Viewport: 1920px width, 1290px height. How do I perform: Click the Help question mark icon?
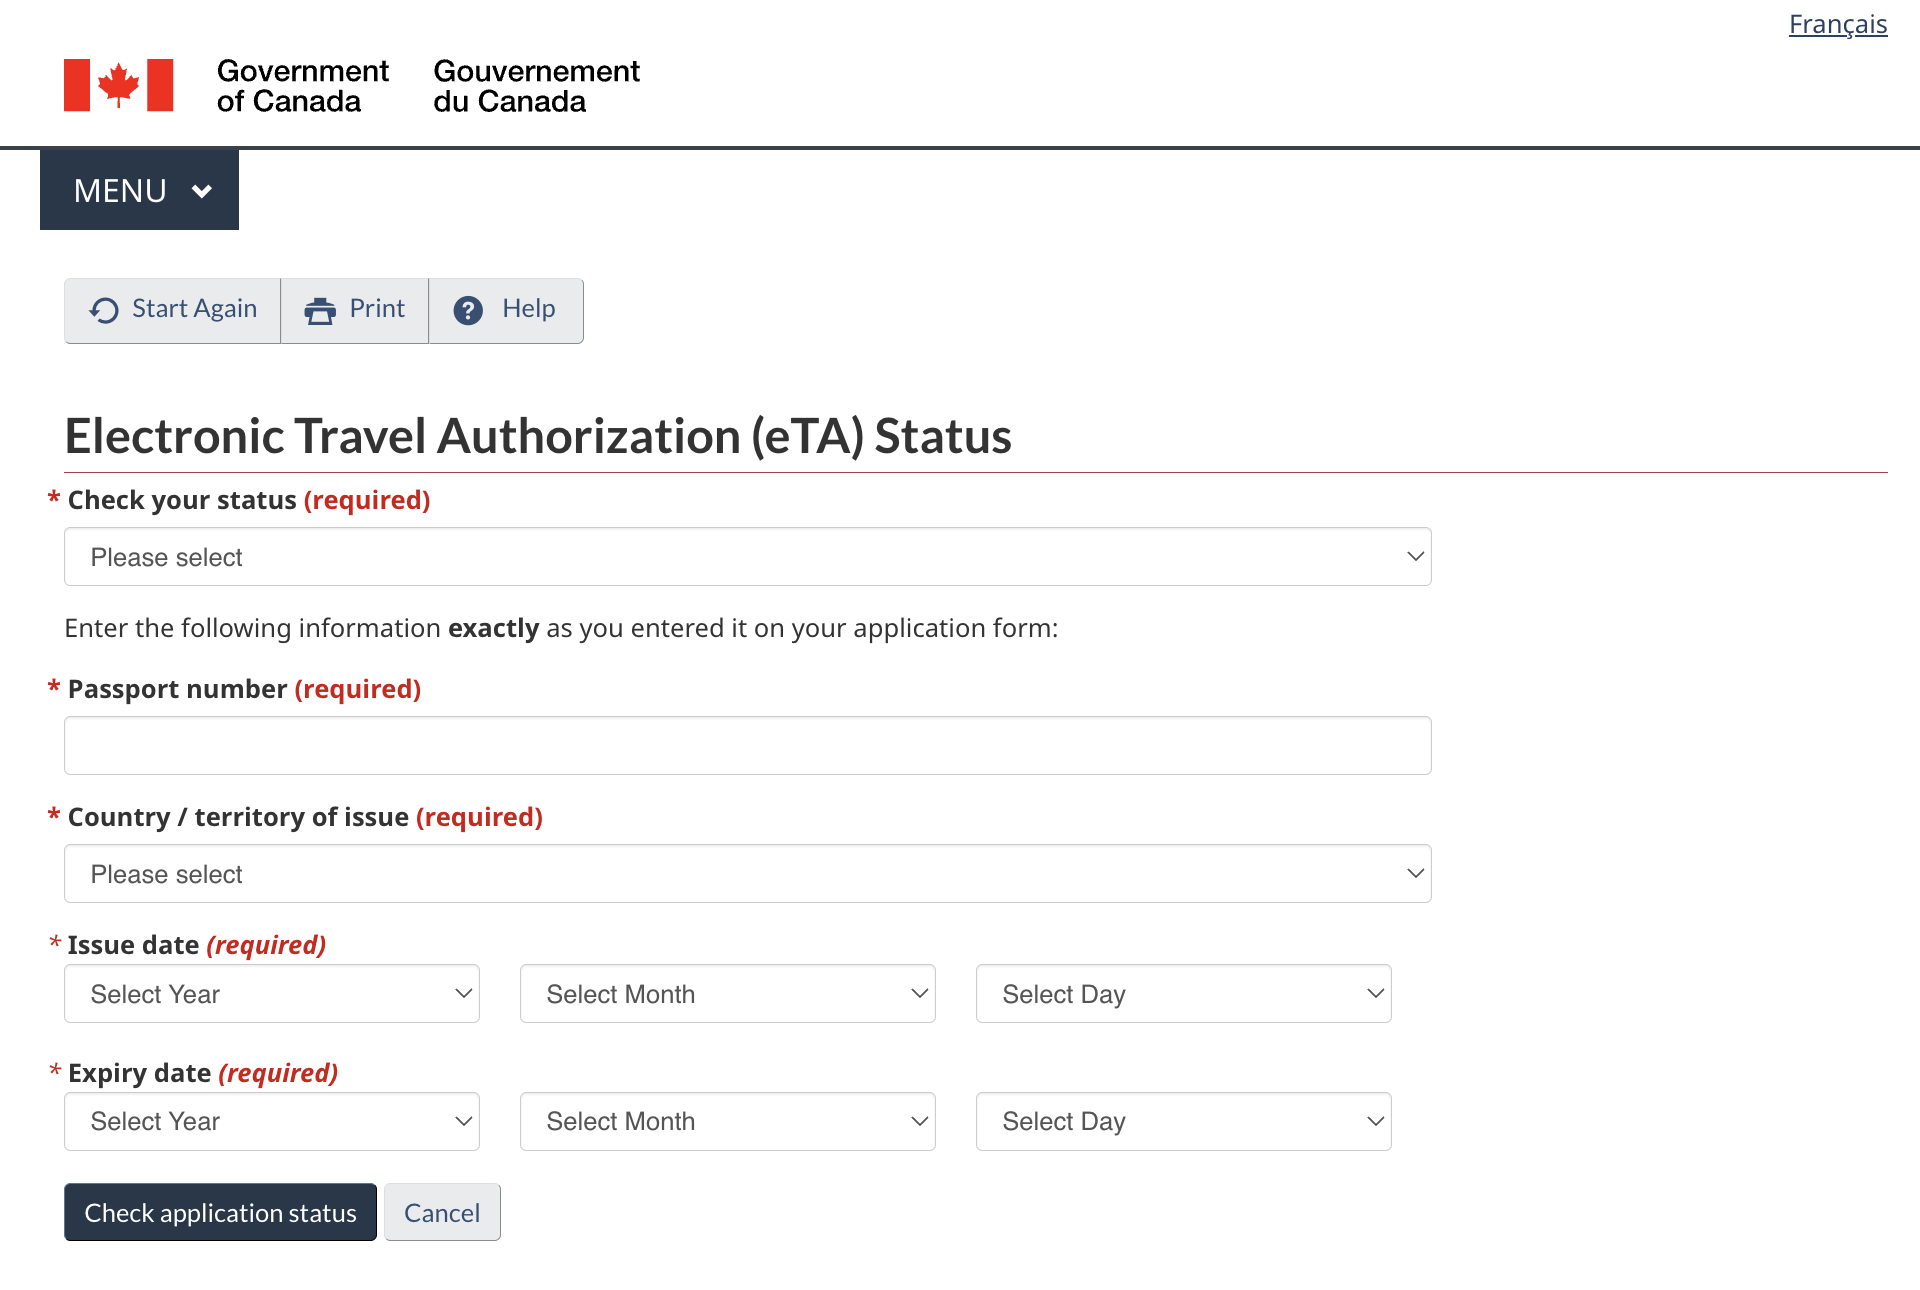click(468, 309)
